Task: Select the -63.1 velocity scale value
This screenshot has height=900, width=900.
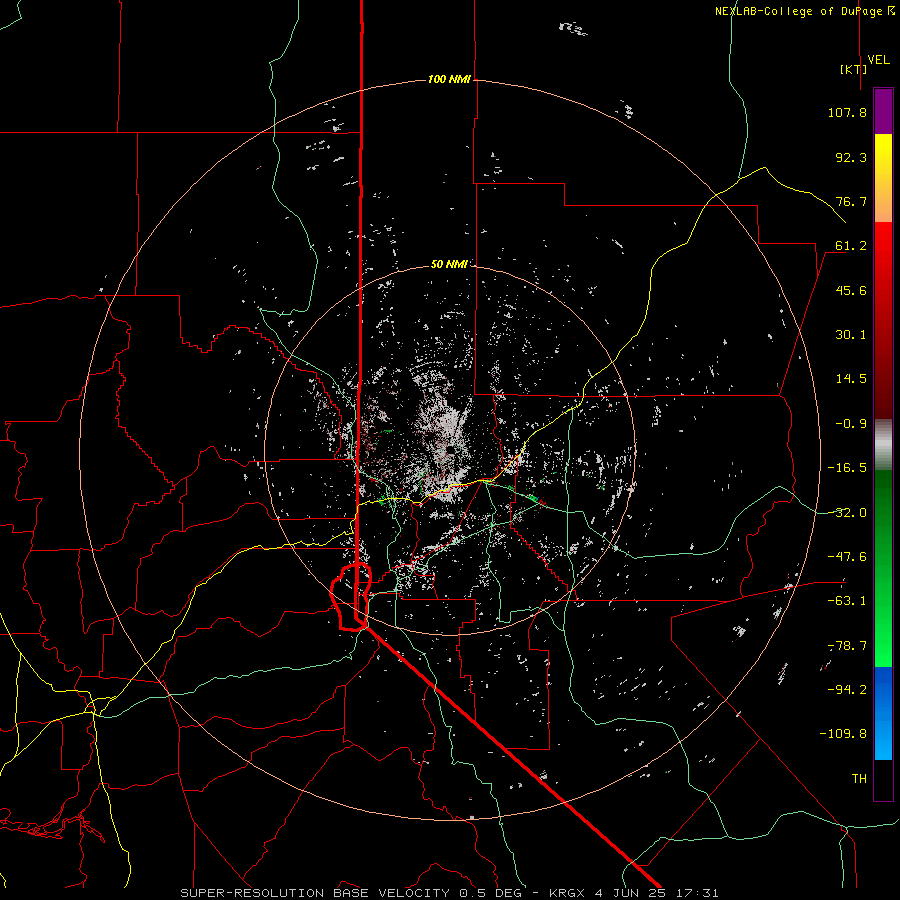Action: click(x=847, y=601)
